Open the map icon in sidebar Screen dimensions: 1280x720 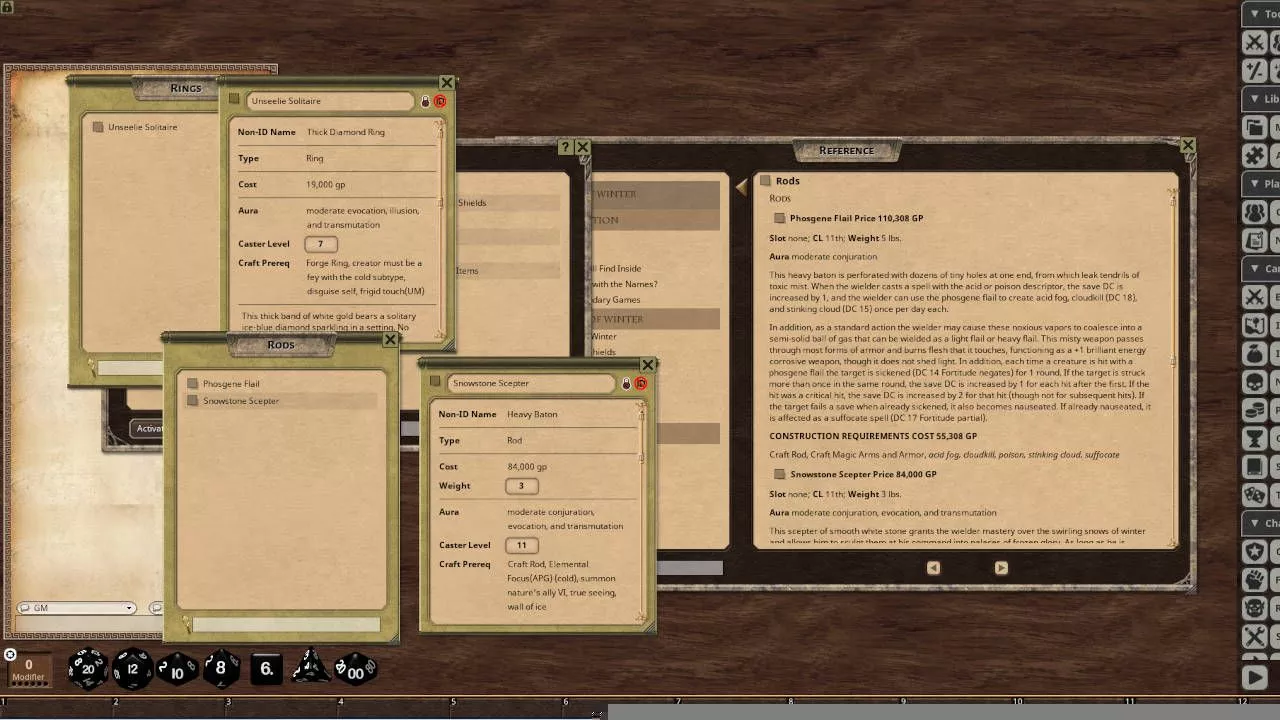click(1254, 325)
